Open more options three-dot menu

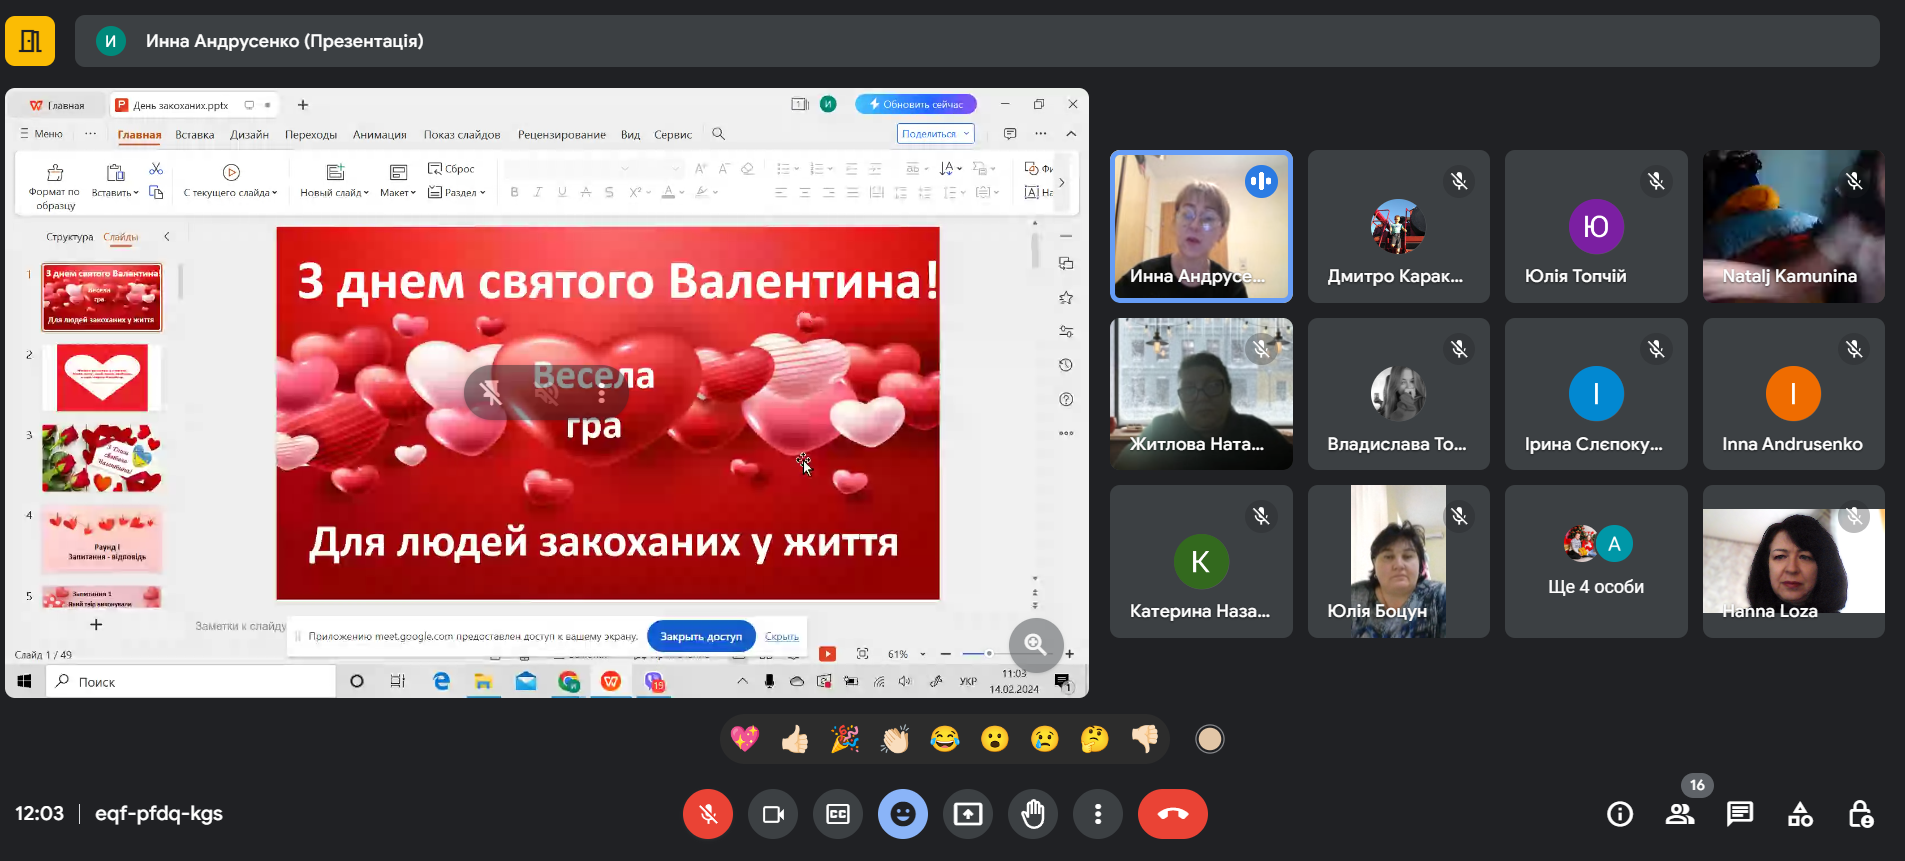(1098, 814)
